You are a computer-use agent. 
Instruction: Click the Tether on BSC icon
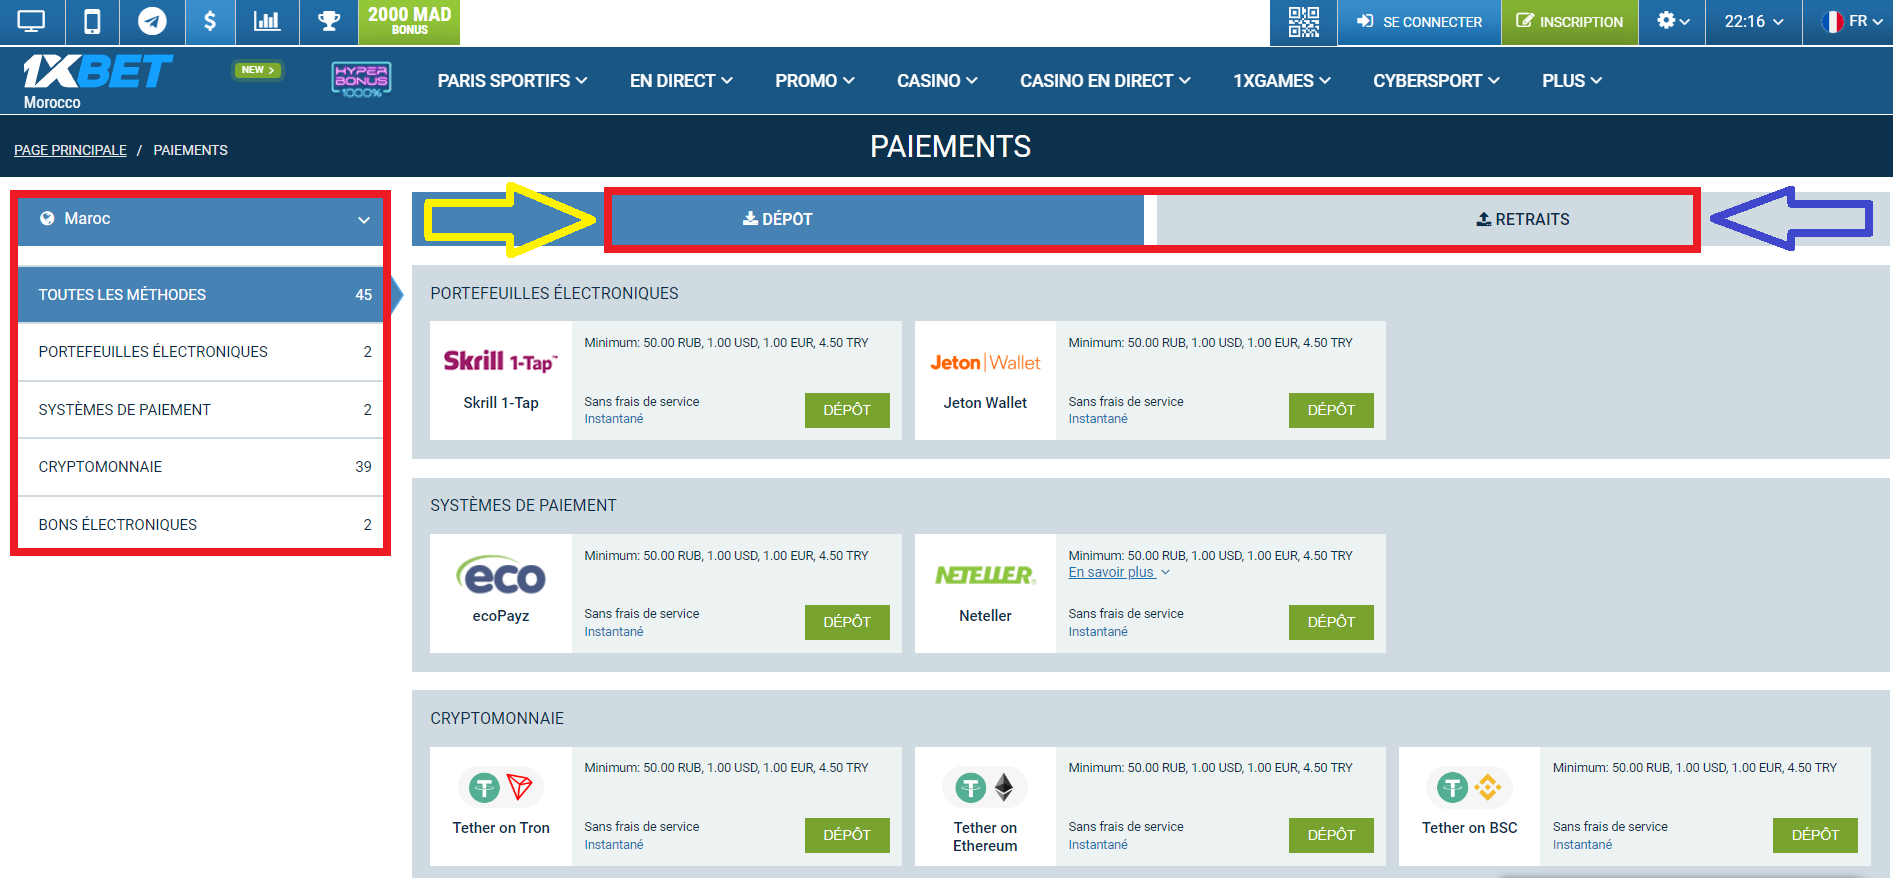[x=1469, y=788]
